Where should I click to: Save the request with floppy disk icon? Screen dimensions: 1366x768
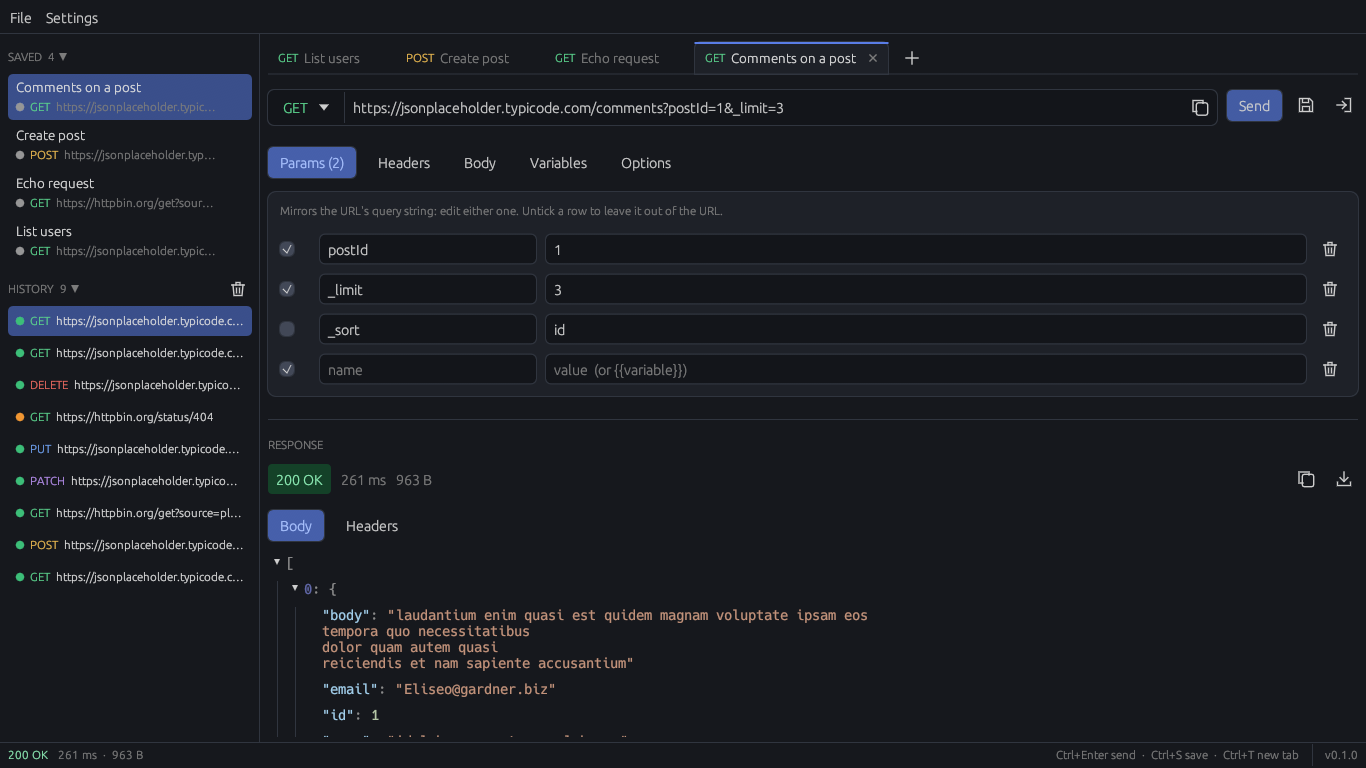1306,105
